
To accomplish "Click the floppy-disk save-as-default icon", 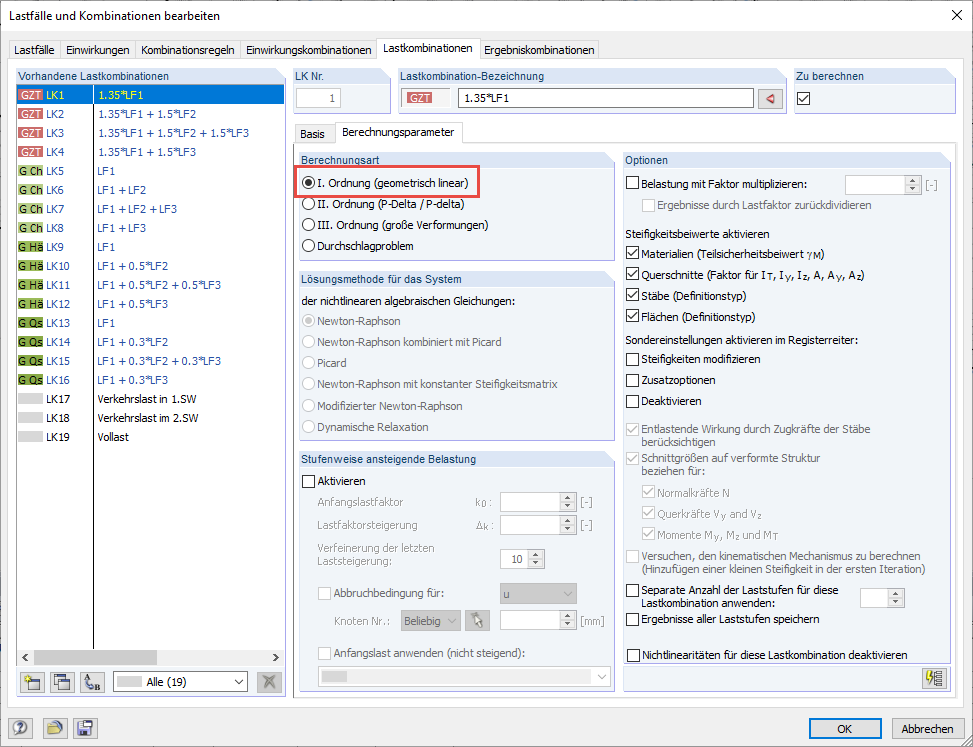I will coord(85,728).
